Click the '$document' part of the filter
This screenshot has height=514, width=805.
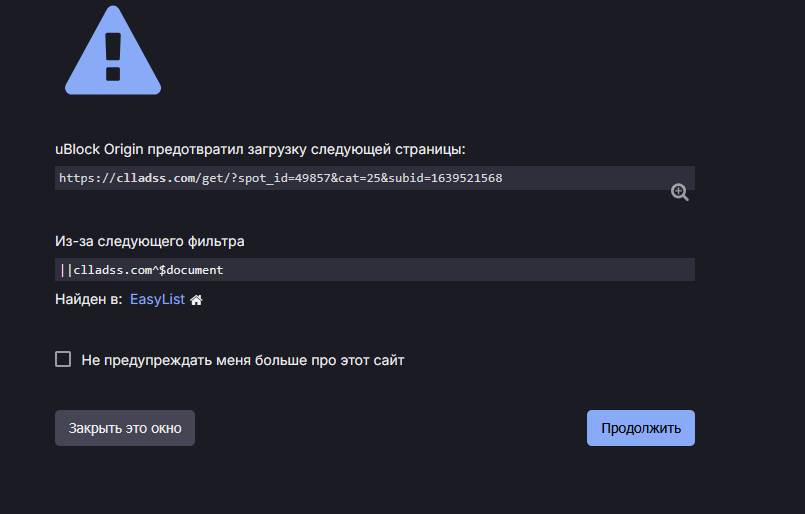pyautogui.click(x=191, y=270)
